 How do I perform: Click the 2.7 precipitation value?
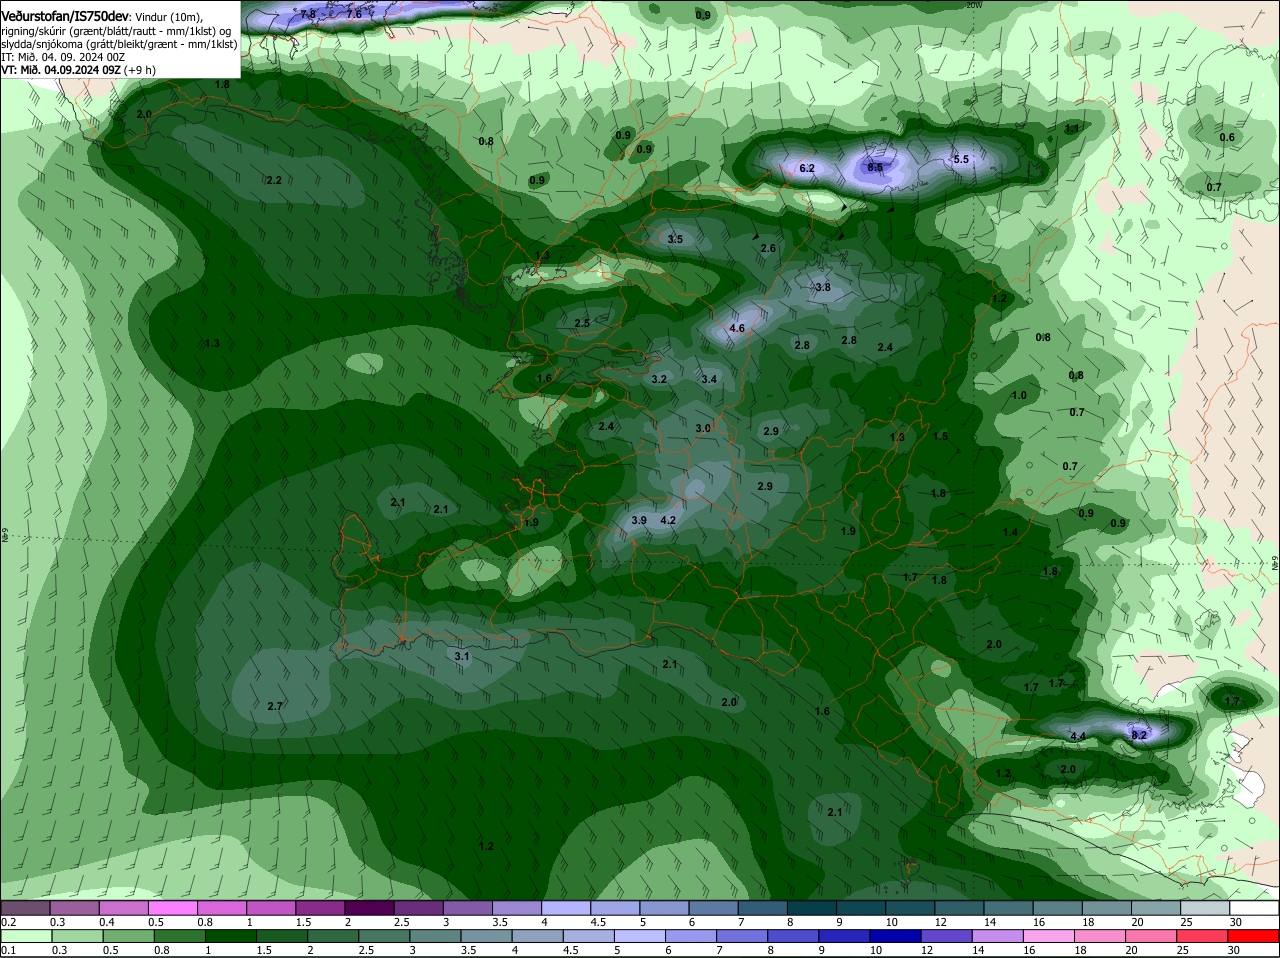275,706
